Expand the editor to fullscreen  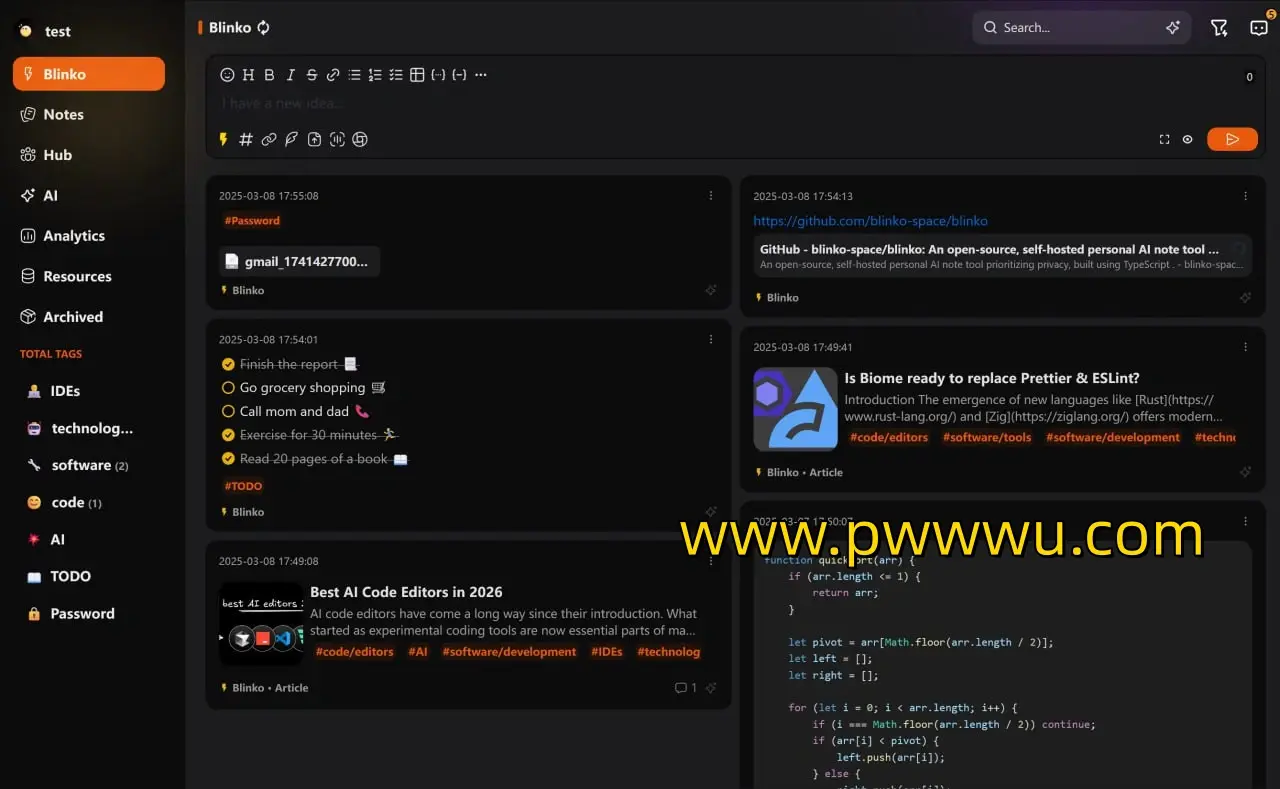point(1164,140)
